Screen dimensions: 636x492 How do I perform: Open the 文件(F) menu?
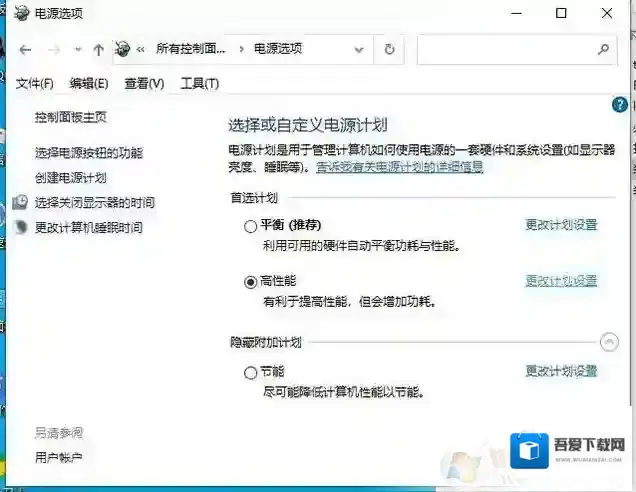(x=34, y=84)
